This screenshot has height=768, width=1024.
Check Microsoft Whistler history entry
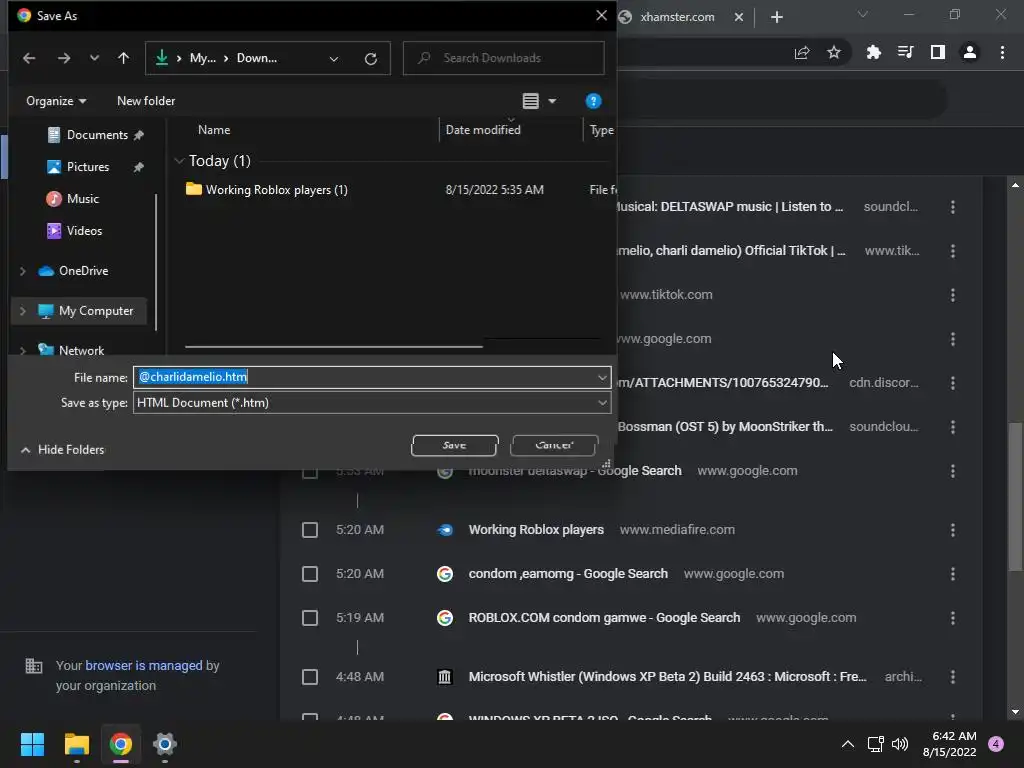pyautogui.click(x=310, y=677)
